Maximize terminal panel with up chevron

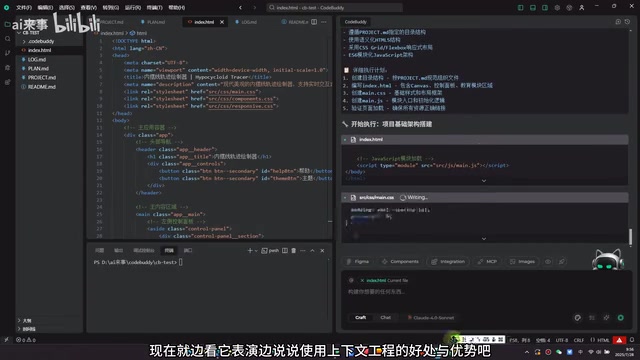coord(312,250)
